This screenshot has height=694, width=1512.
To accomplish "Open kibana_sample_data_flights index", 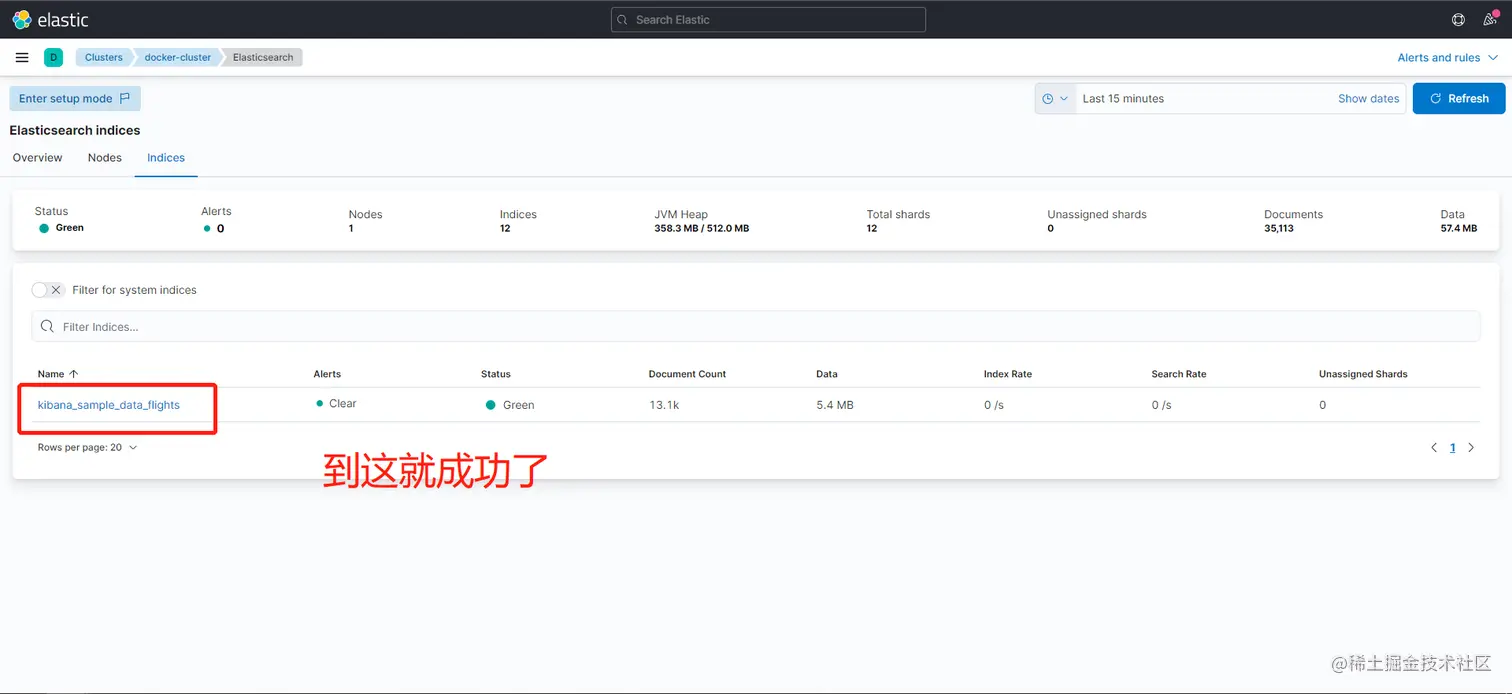I will click(x=109, y=405).
